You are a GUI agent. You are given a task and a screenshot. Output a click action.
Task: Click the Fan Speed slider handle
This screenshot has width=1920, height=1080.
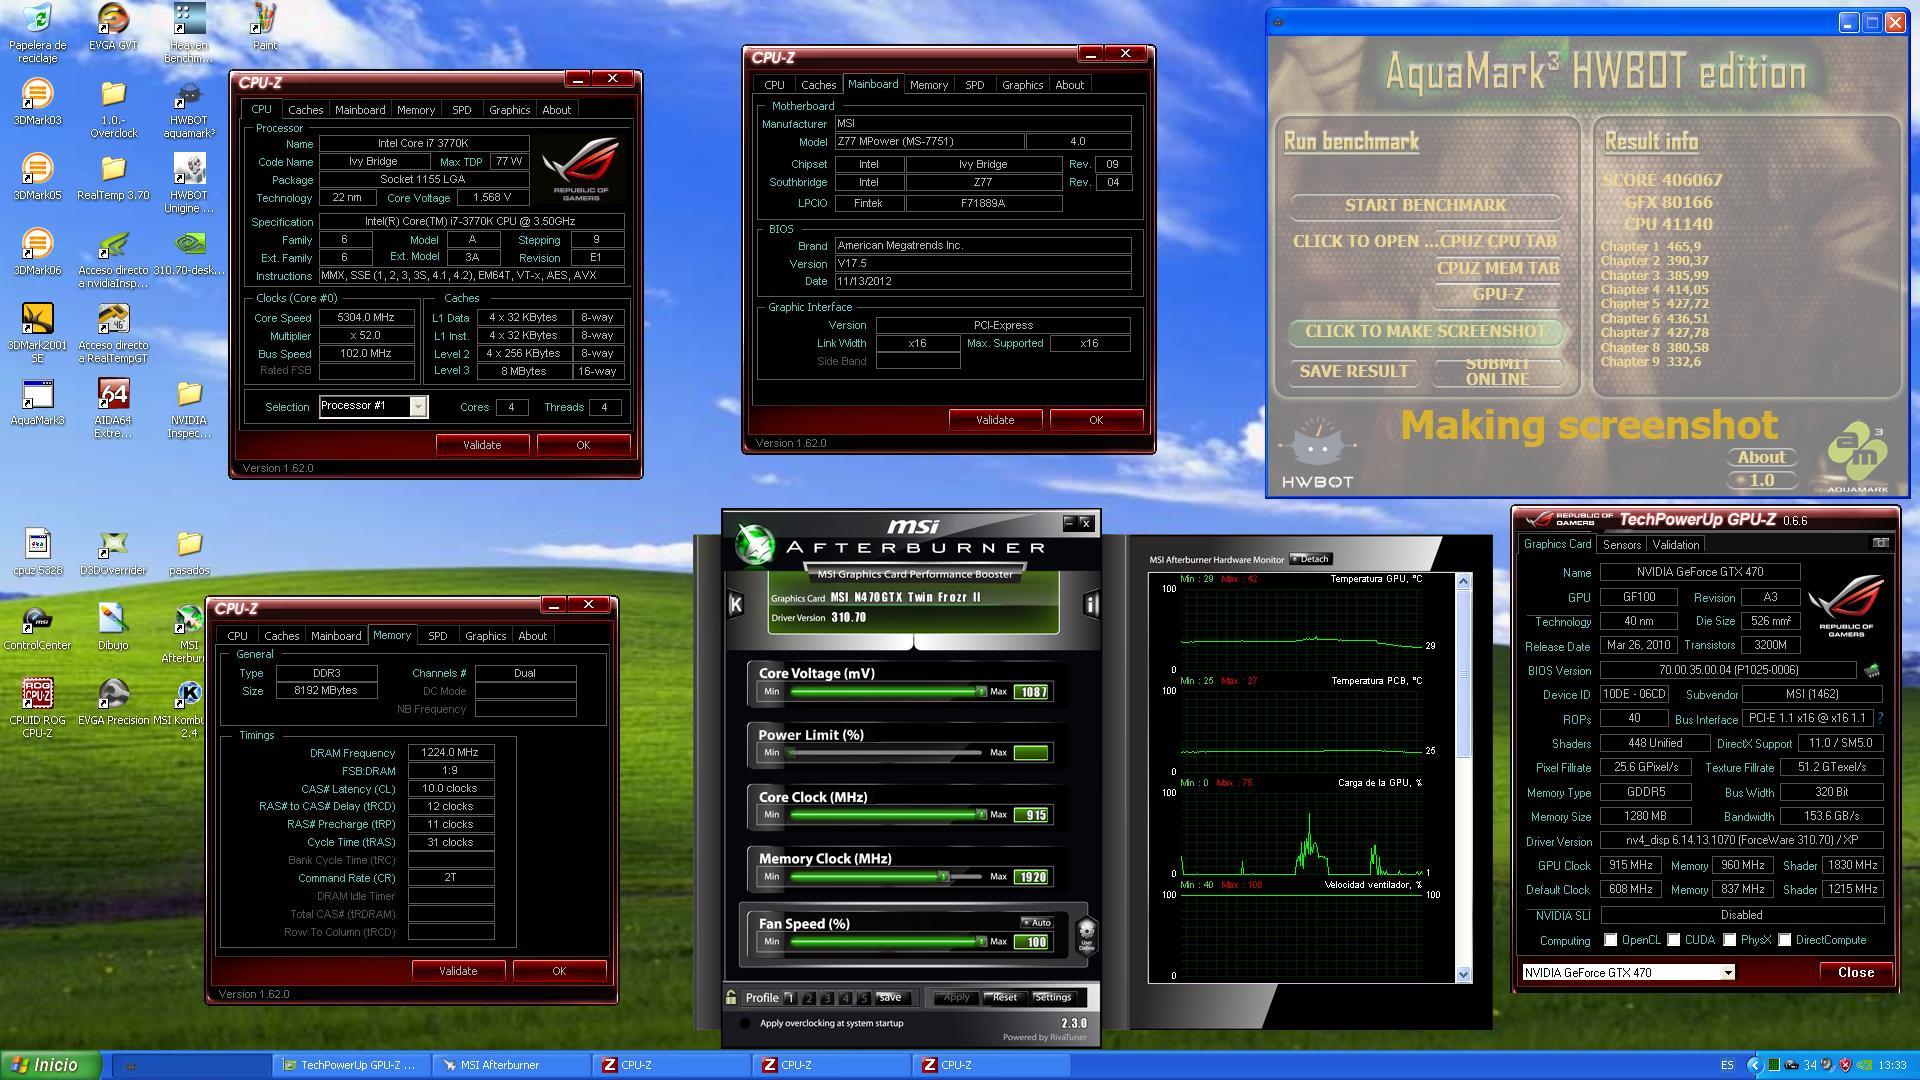pos(981,941)
